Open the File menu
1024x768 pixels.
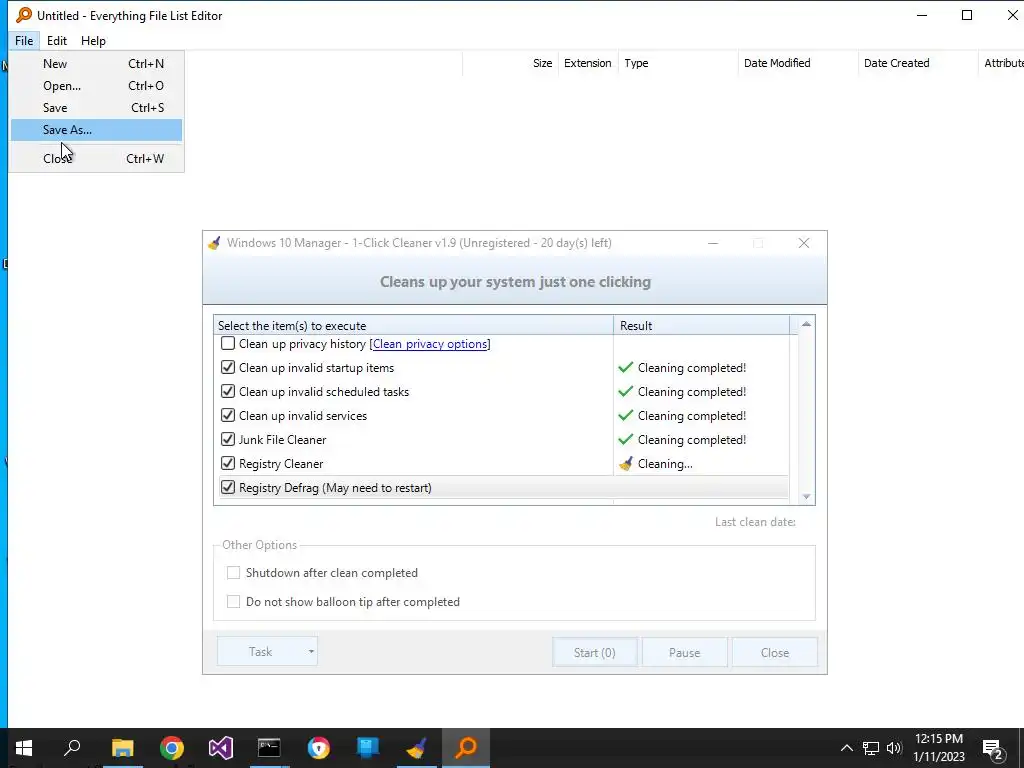(x=24, y=40)
